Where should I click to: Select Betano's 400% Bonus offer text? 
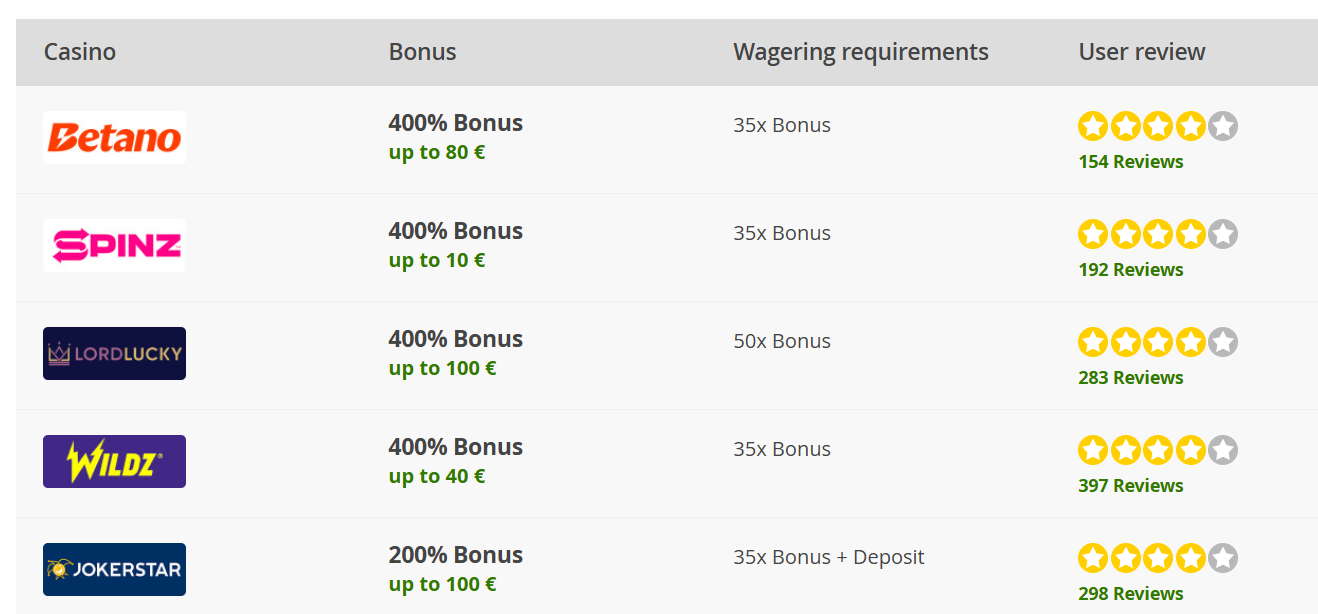pyautogui.click(x=456, y=123)
